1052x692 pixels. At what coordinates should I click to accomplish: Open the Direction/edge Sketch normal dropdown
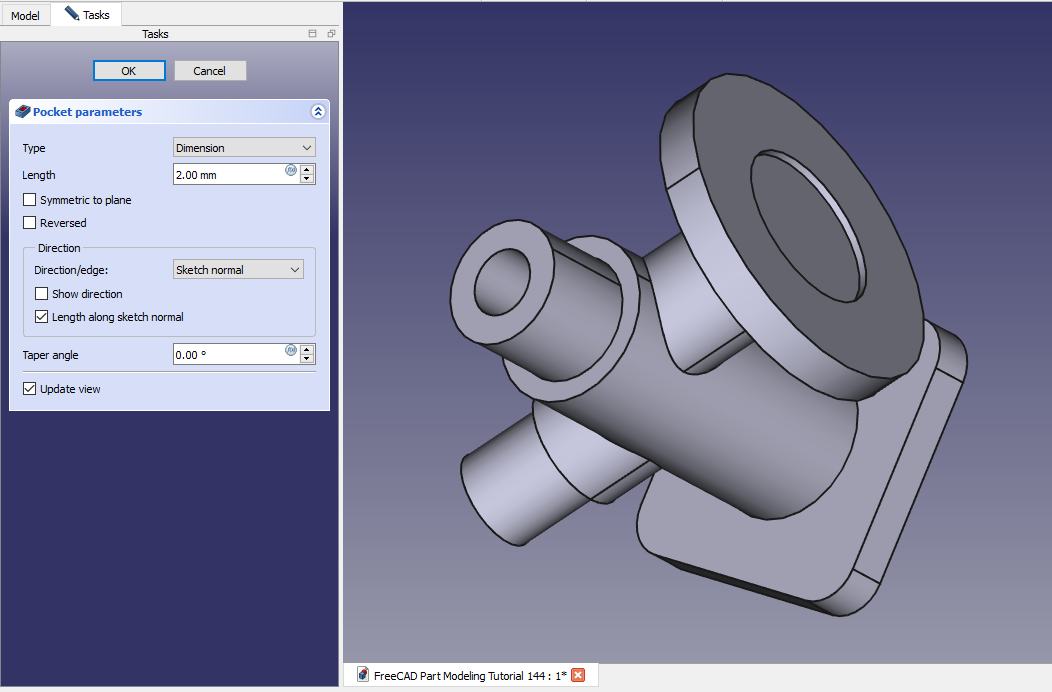[x=238, y=270]
